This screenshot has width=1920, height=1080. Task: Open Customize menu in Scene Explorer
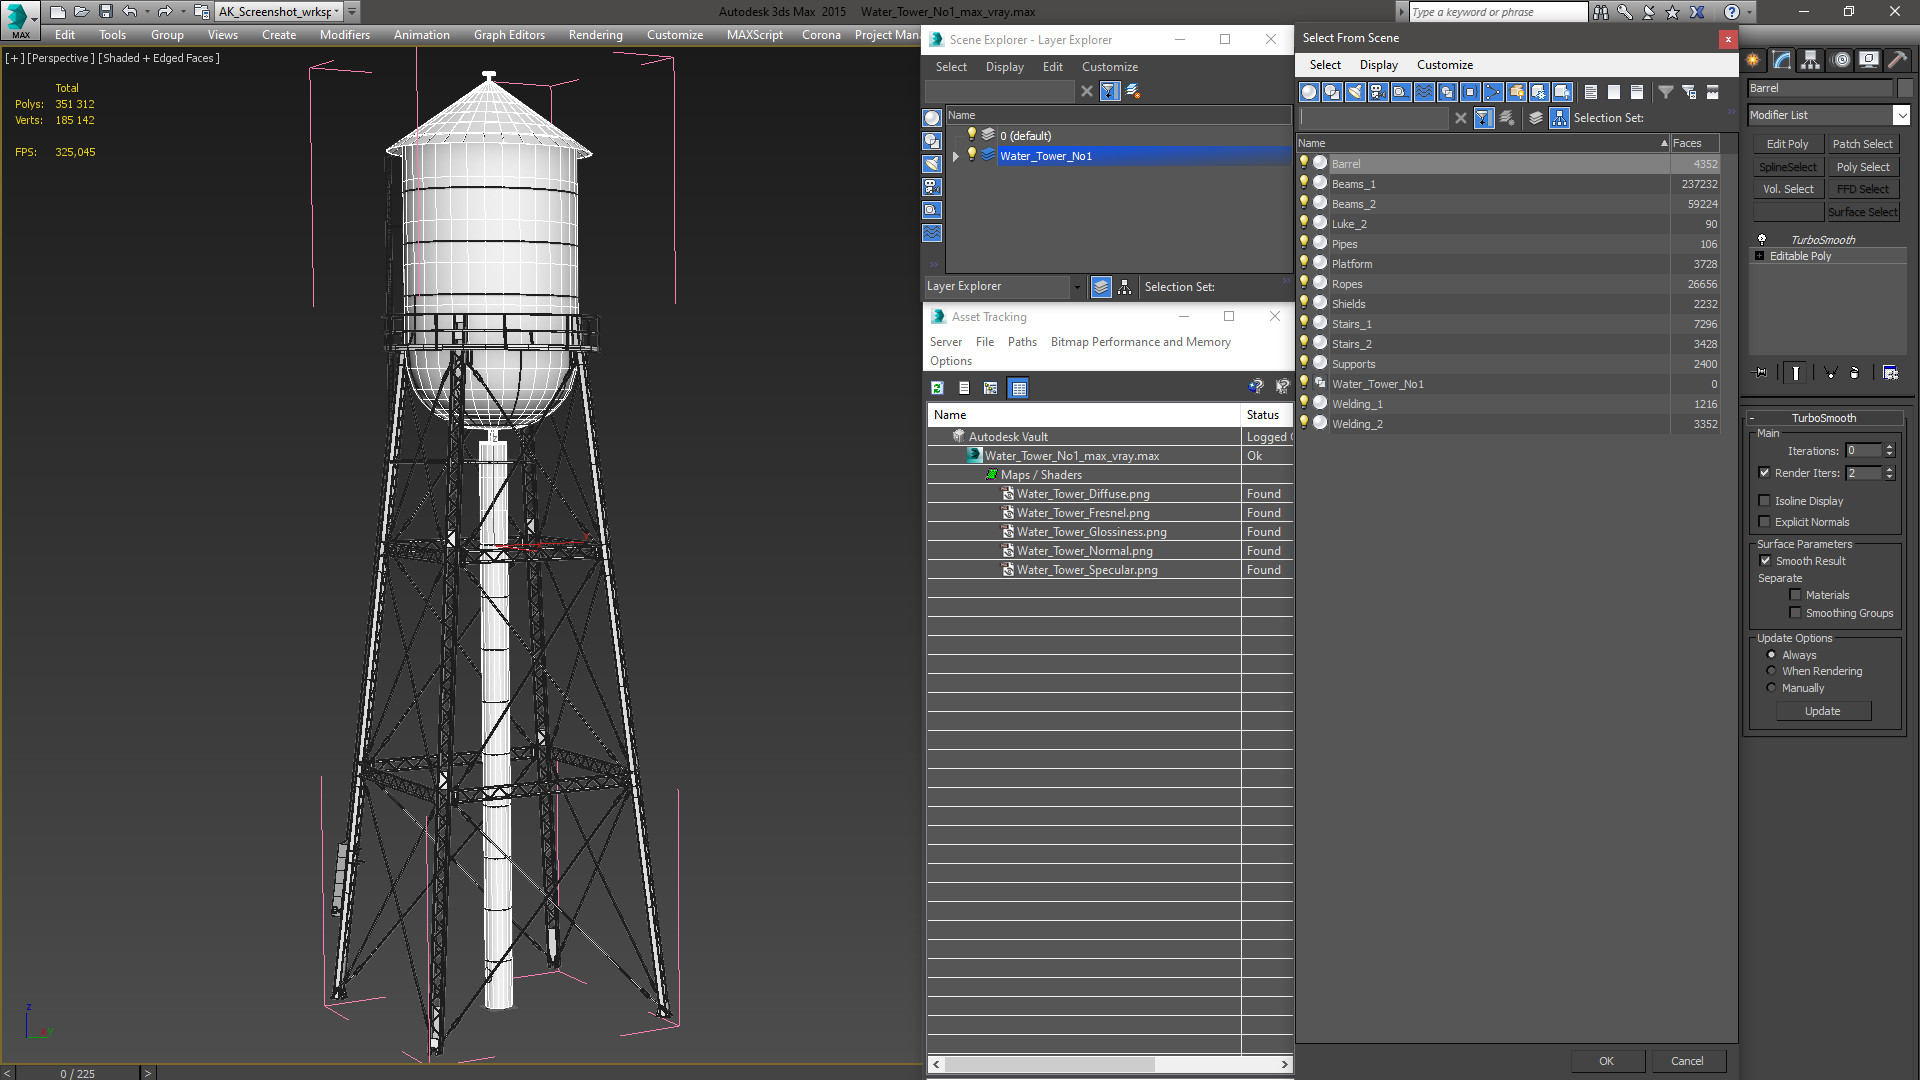point(1109,67)
